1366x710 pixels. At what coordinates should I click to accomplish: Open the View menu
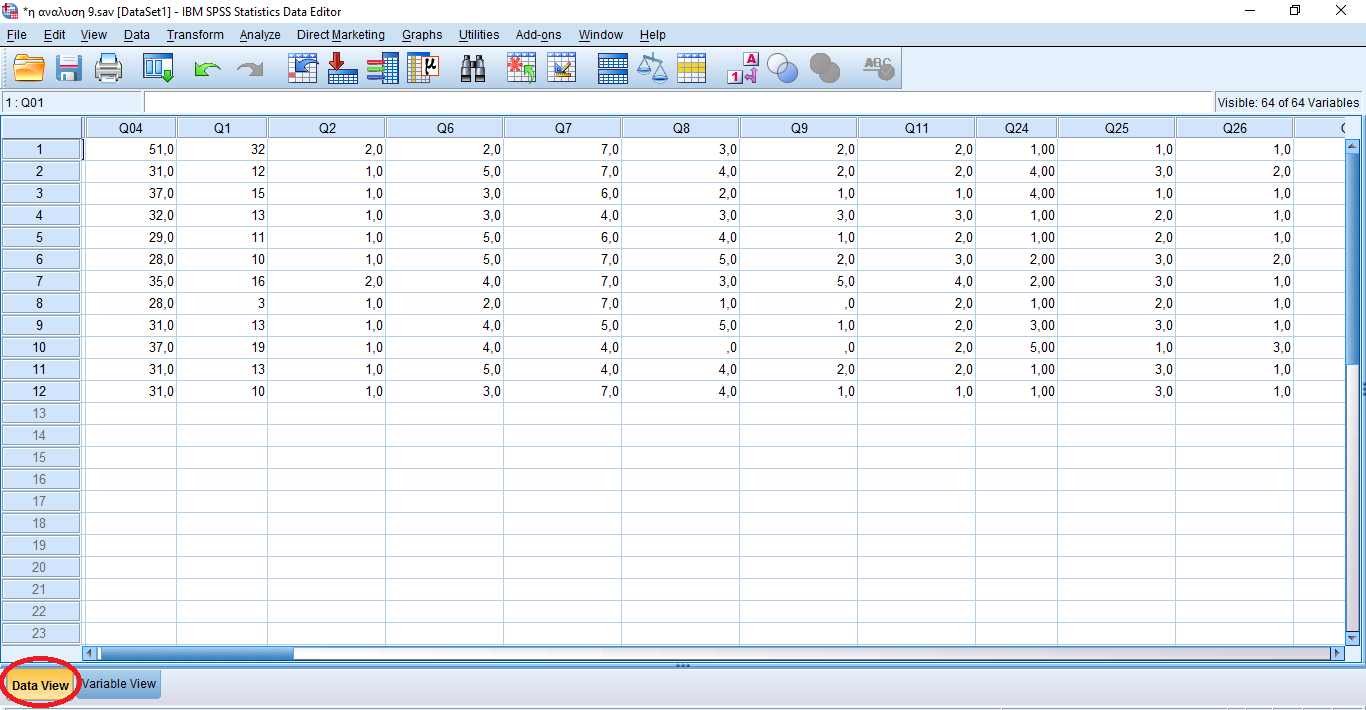pos(93,35)
